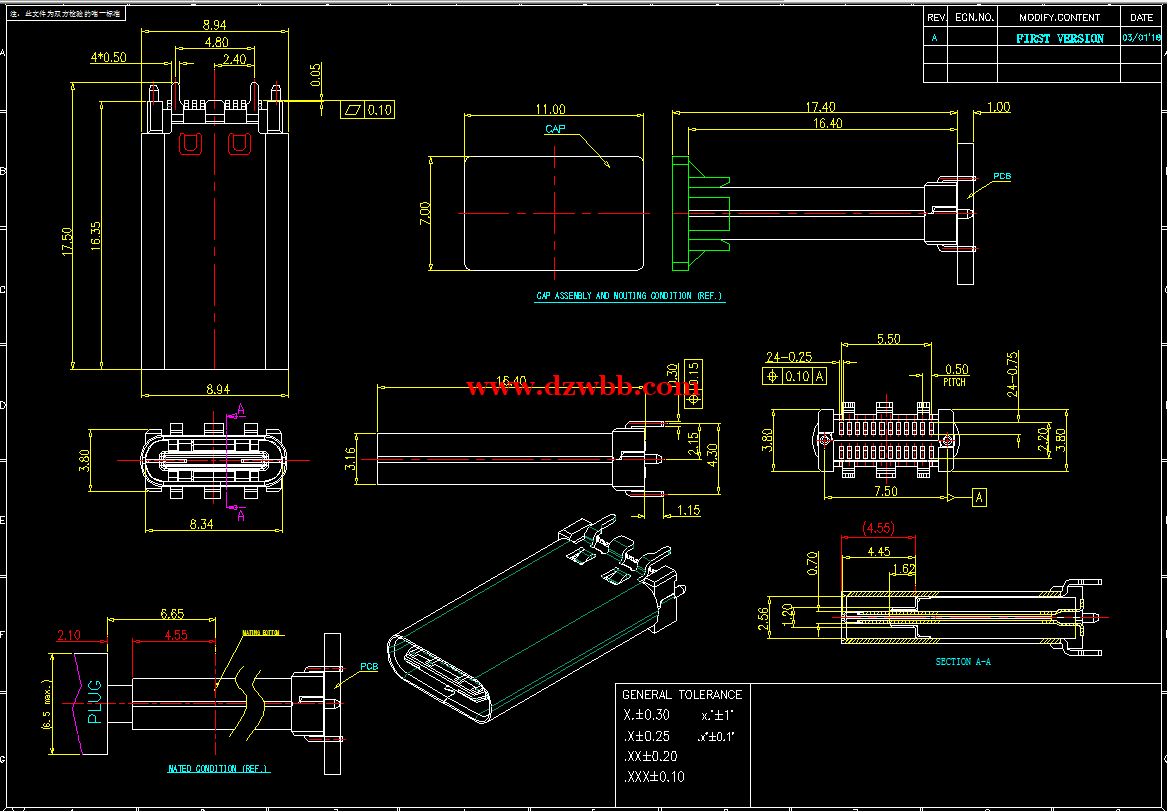Select the 1.20 vertical dimension

(x=788, y=615)
